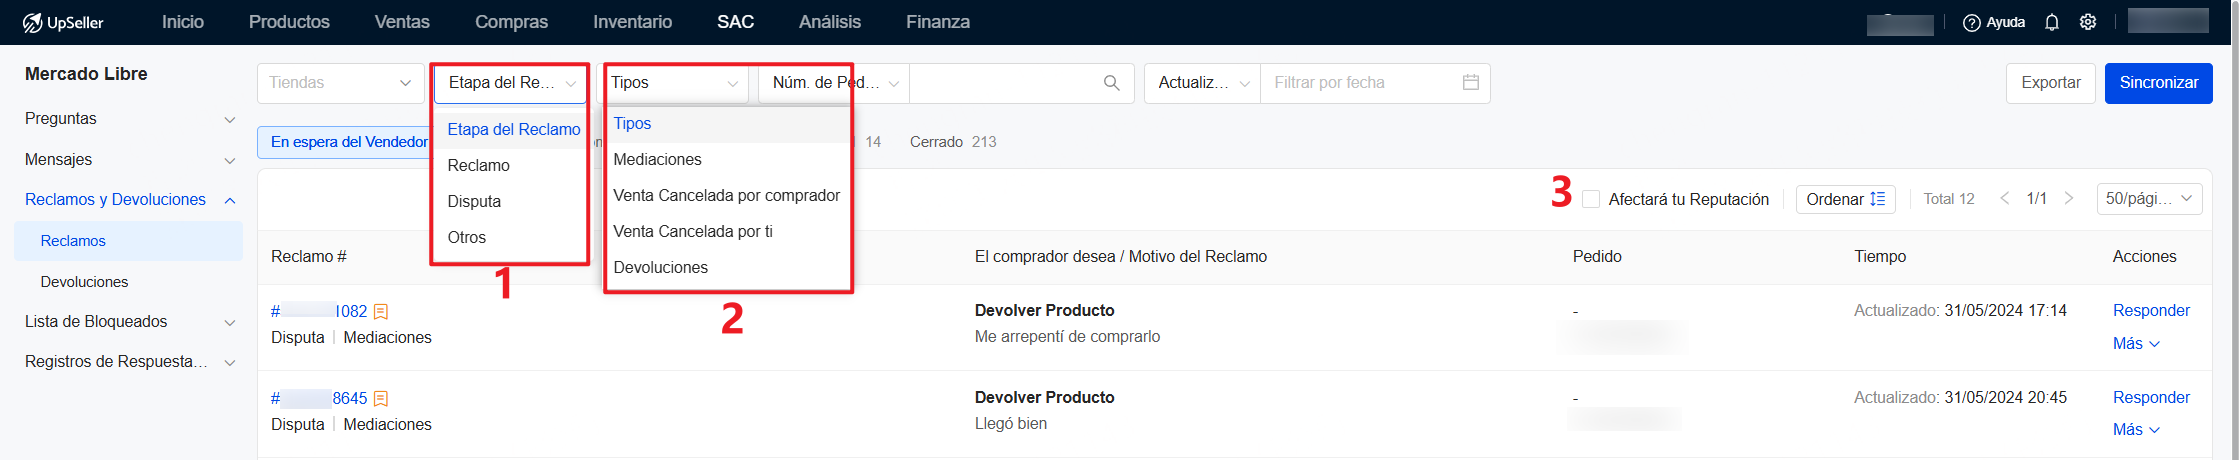Open the Etapa del Reclamo dropdown
The width and height of the screenshot is (2240, 460).
pyautogui.click(x=510, y=83)
